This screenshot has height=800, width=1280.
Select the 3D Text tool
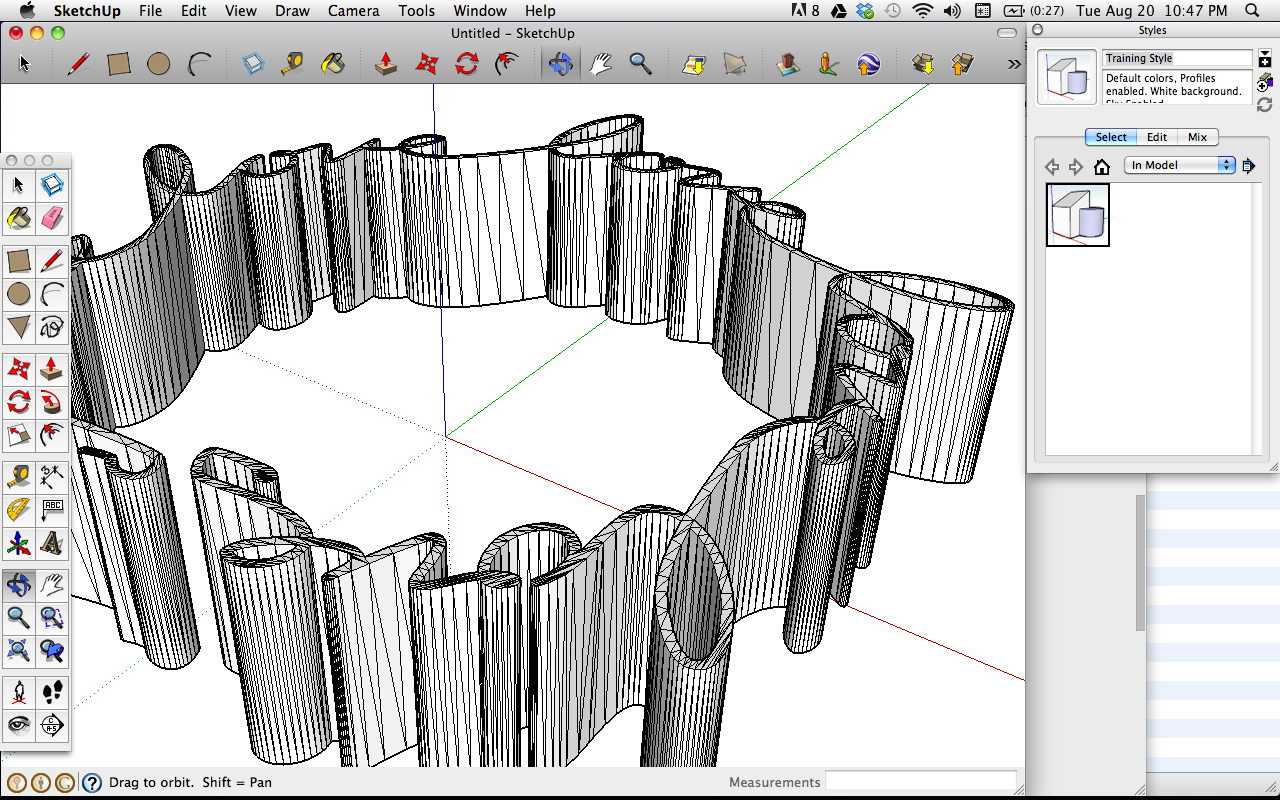point(52,544)
